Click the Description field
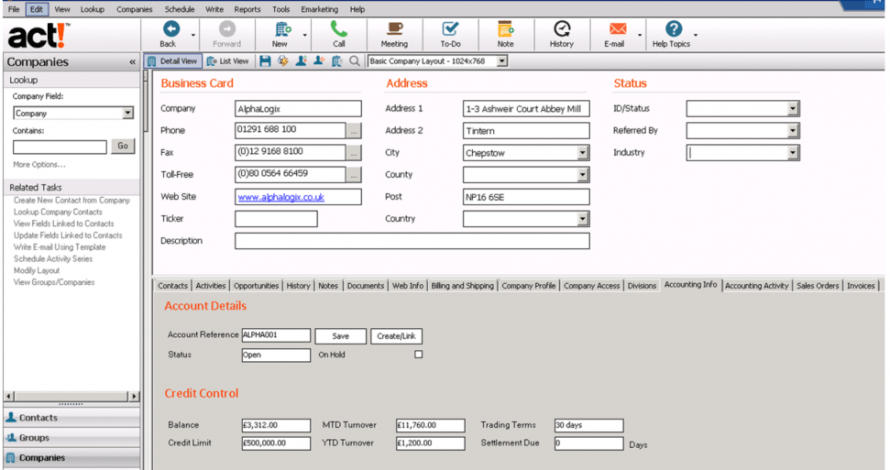This screenshot has height=470, width=890. pyautogui.click(x=412, y=241)
